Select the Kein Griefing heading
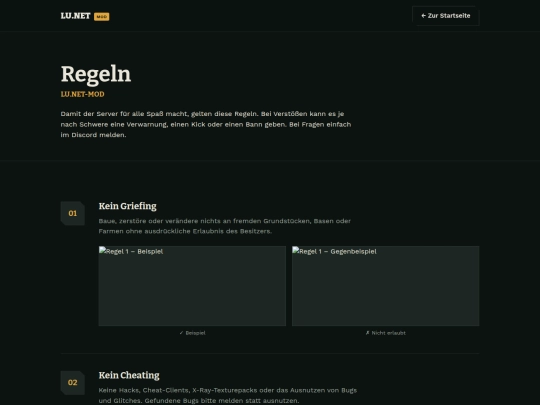540x405 pixels. 127,206
